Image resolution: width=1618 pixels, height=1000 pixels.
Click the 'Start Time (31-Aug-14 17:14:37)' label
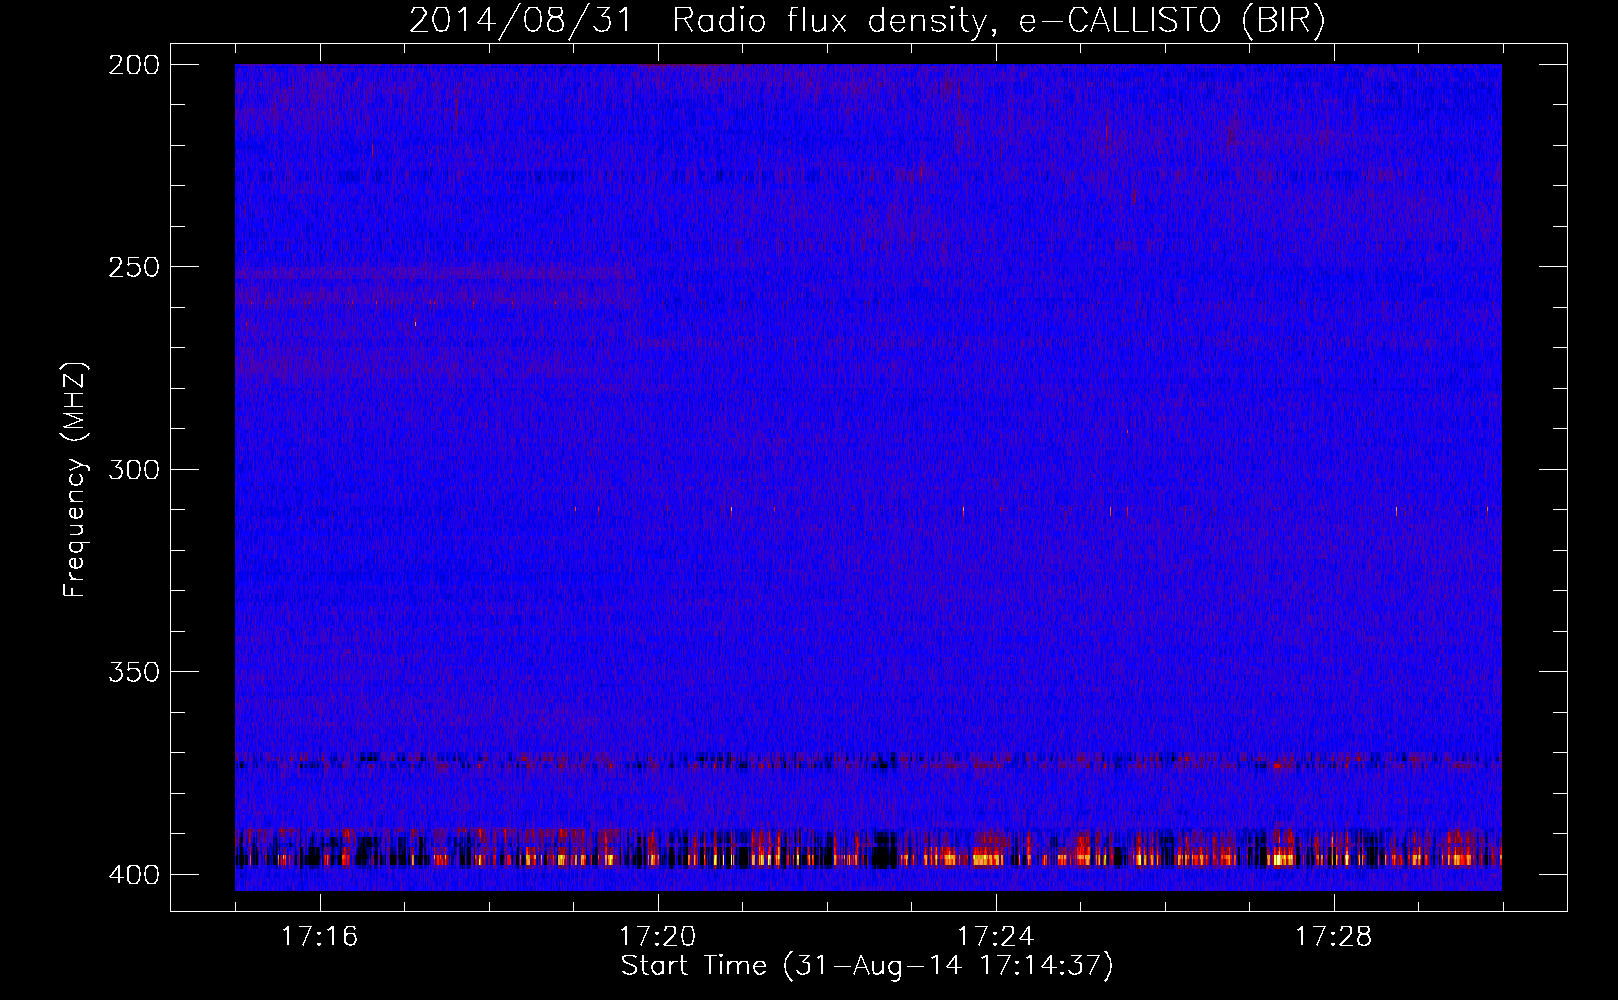coord(867,966)
